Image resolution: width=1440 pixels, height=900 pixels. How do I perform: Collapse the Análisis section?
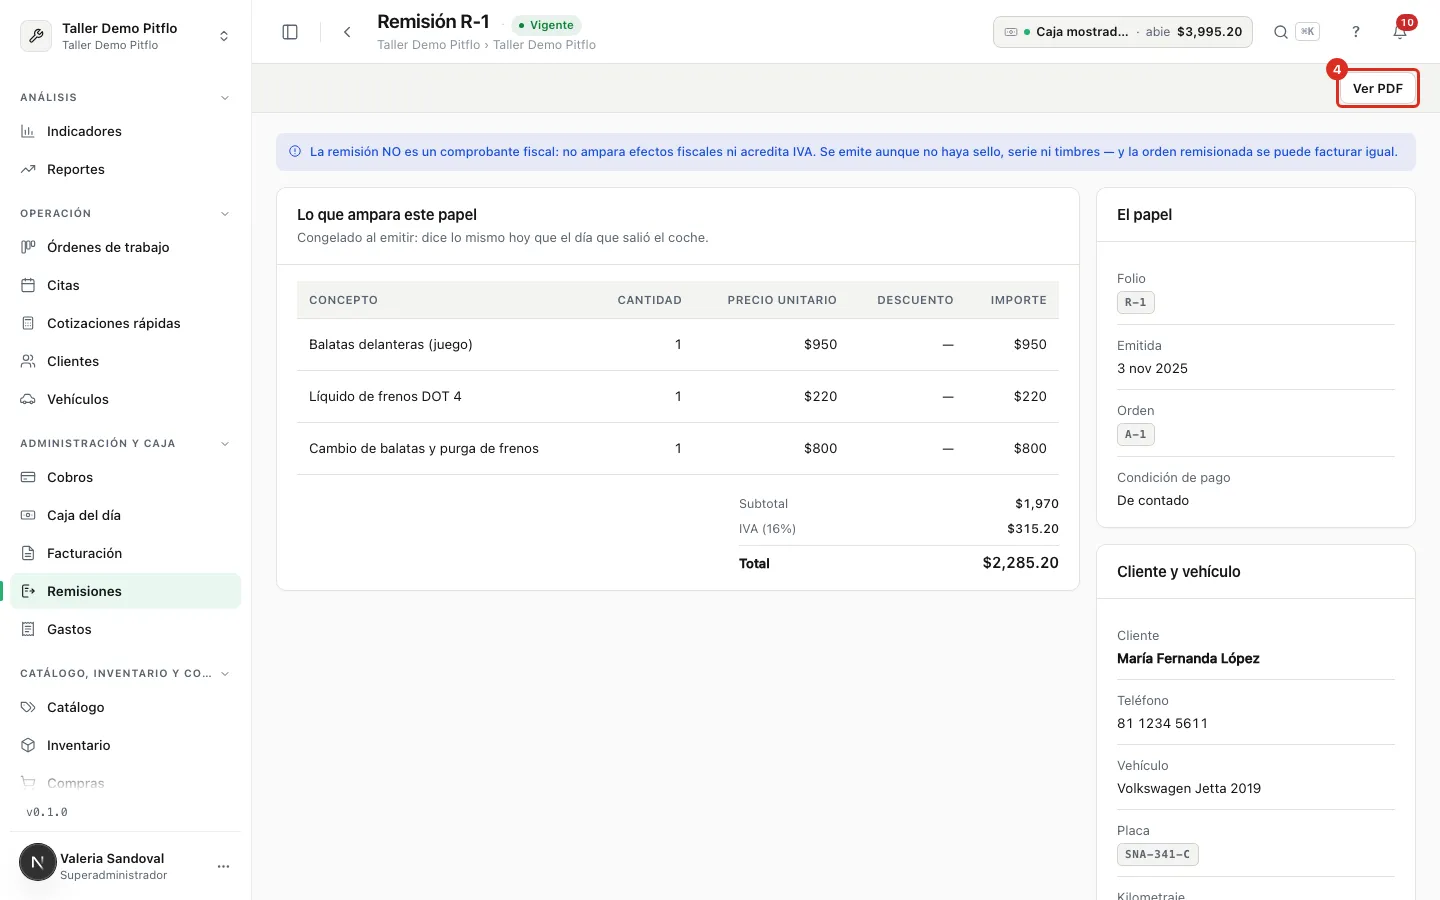[x=225, y=98]
